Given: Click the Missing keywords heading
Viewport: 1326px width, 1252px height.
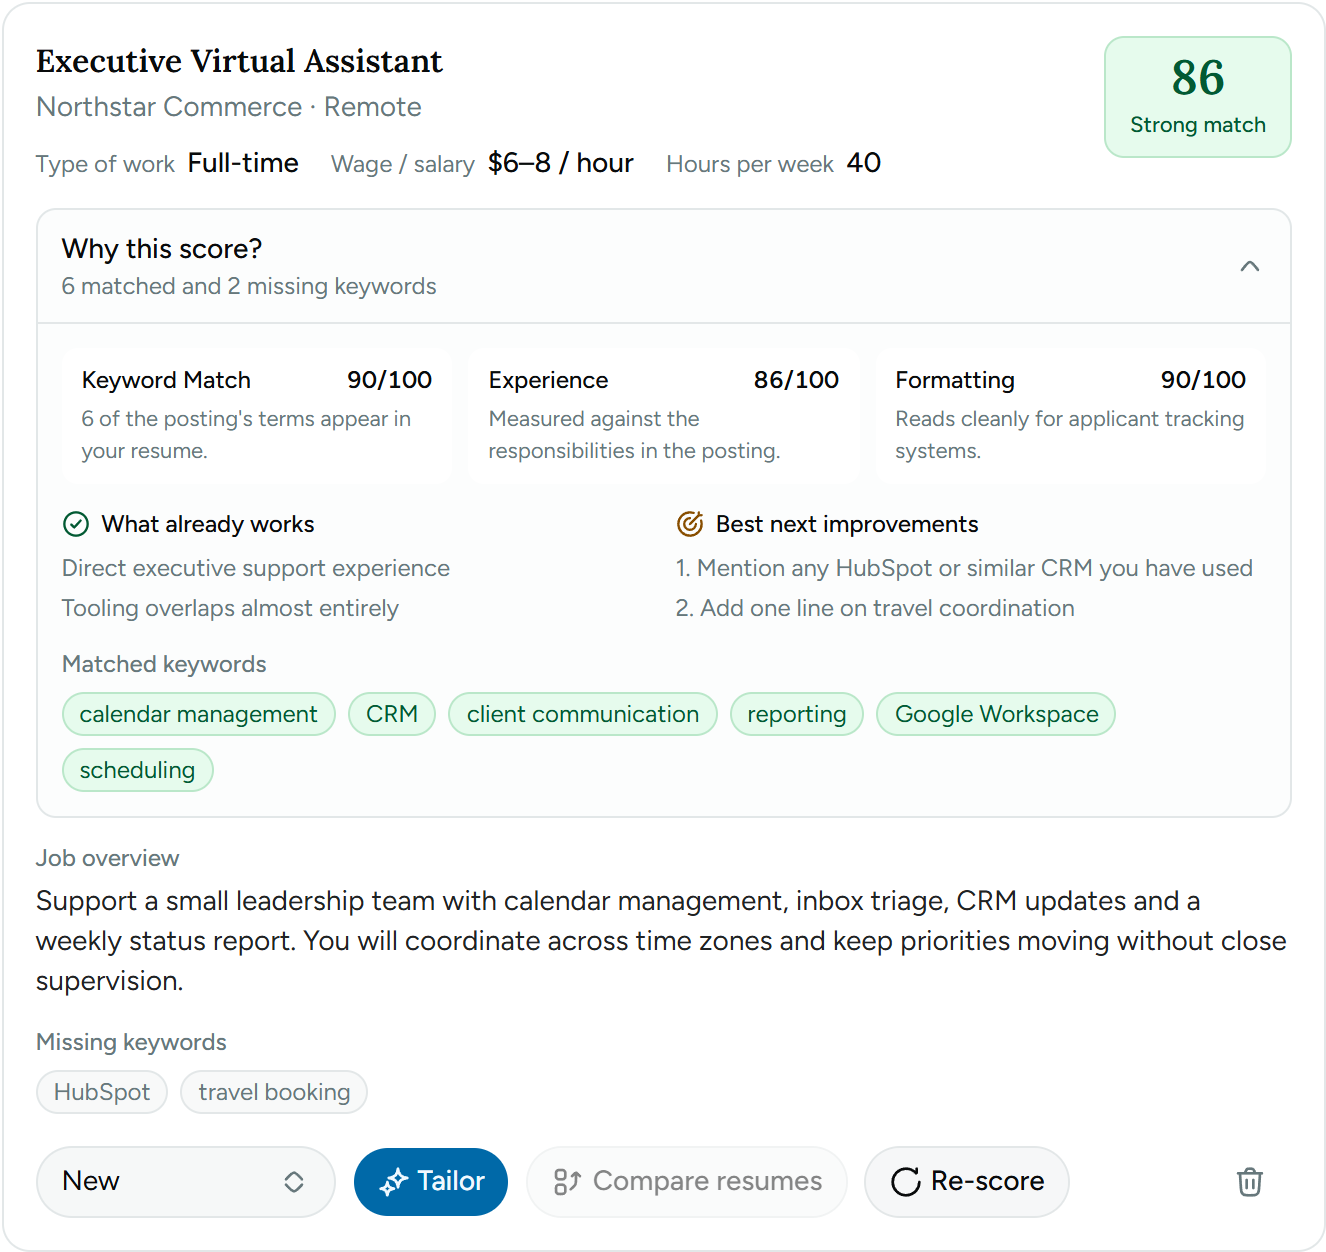Looking at the screenshot, I should click(x=132, y=1042).
